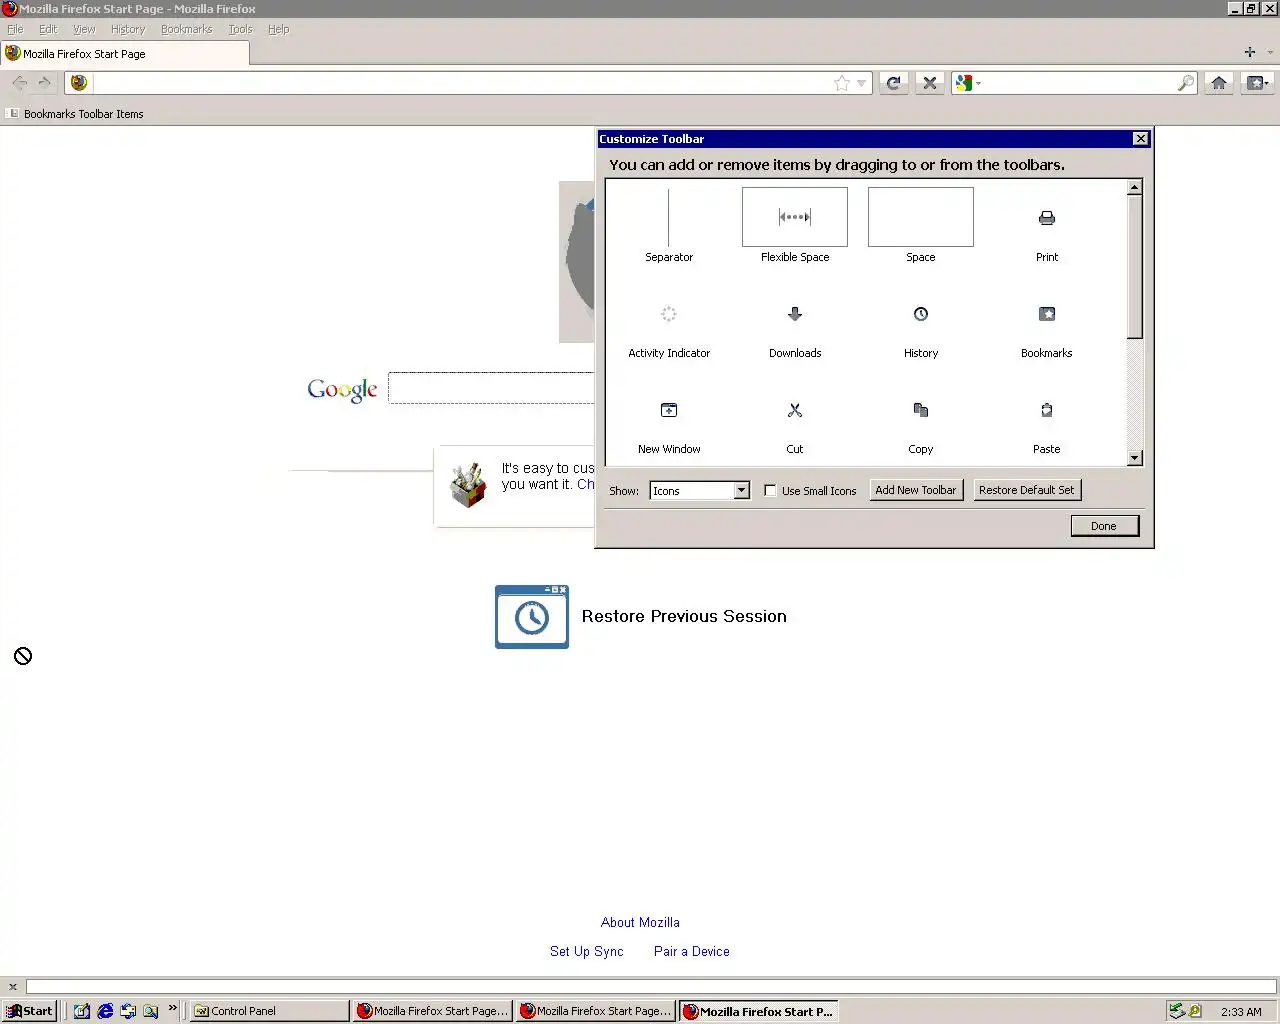1280x1024 pixels.
Task: Open the address bar history dropdown arrow
Action: coord(861,83)
